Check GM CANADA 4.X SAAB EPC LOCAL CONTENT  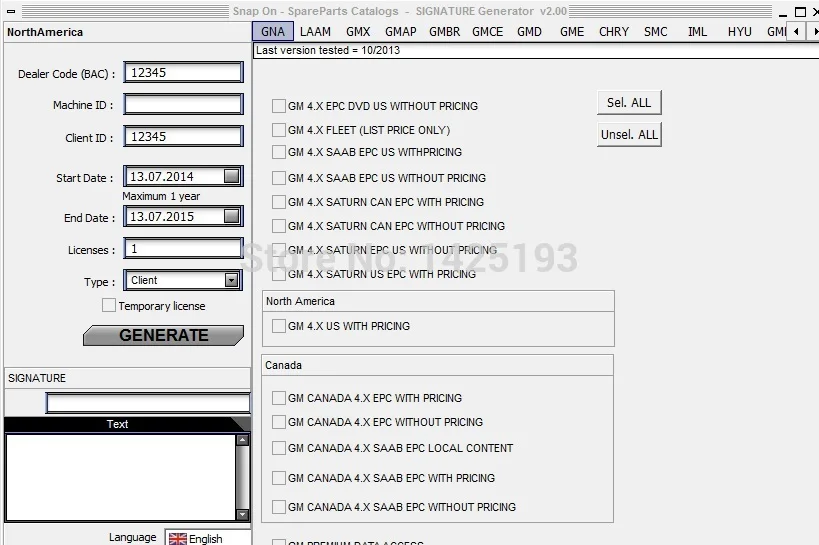coord(279,448)
